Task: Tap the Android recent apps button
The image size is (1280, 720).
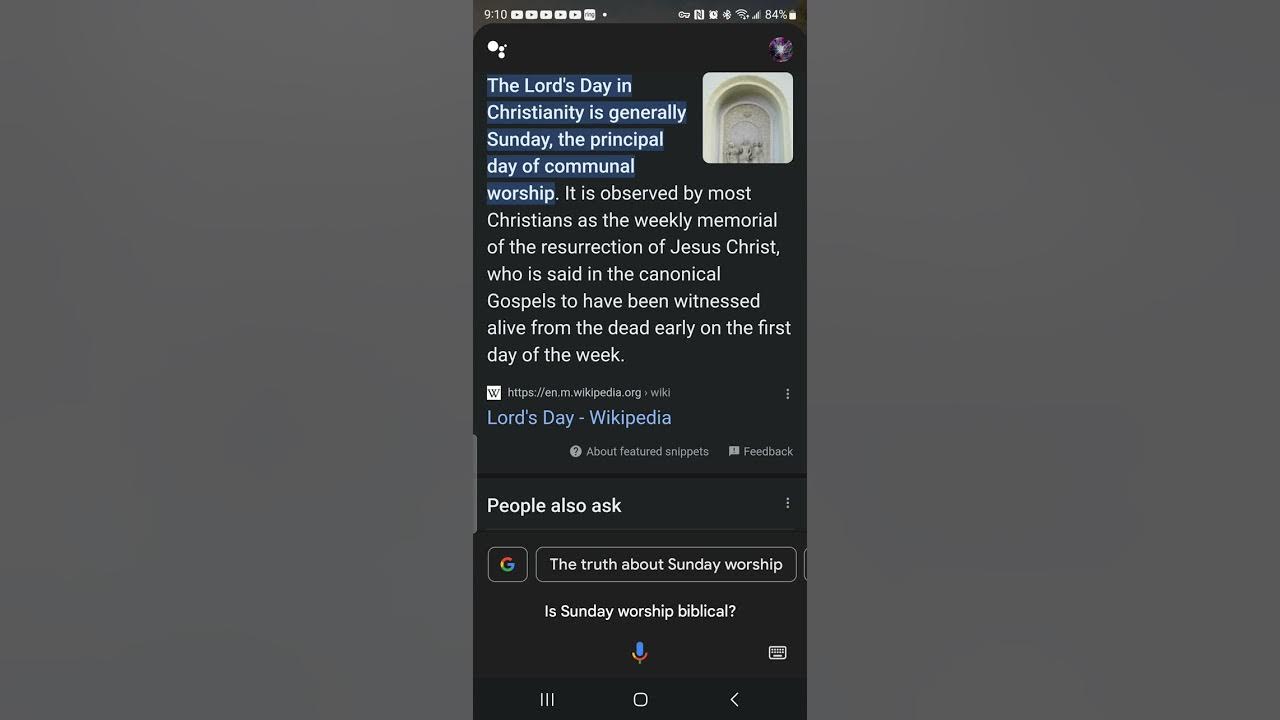Action: tap(547, 700)
